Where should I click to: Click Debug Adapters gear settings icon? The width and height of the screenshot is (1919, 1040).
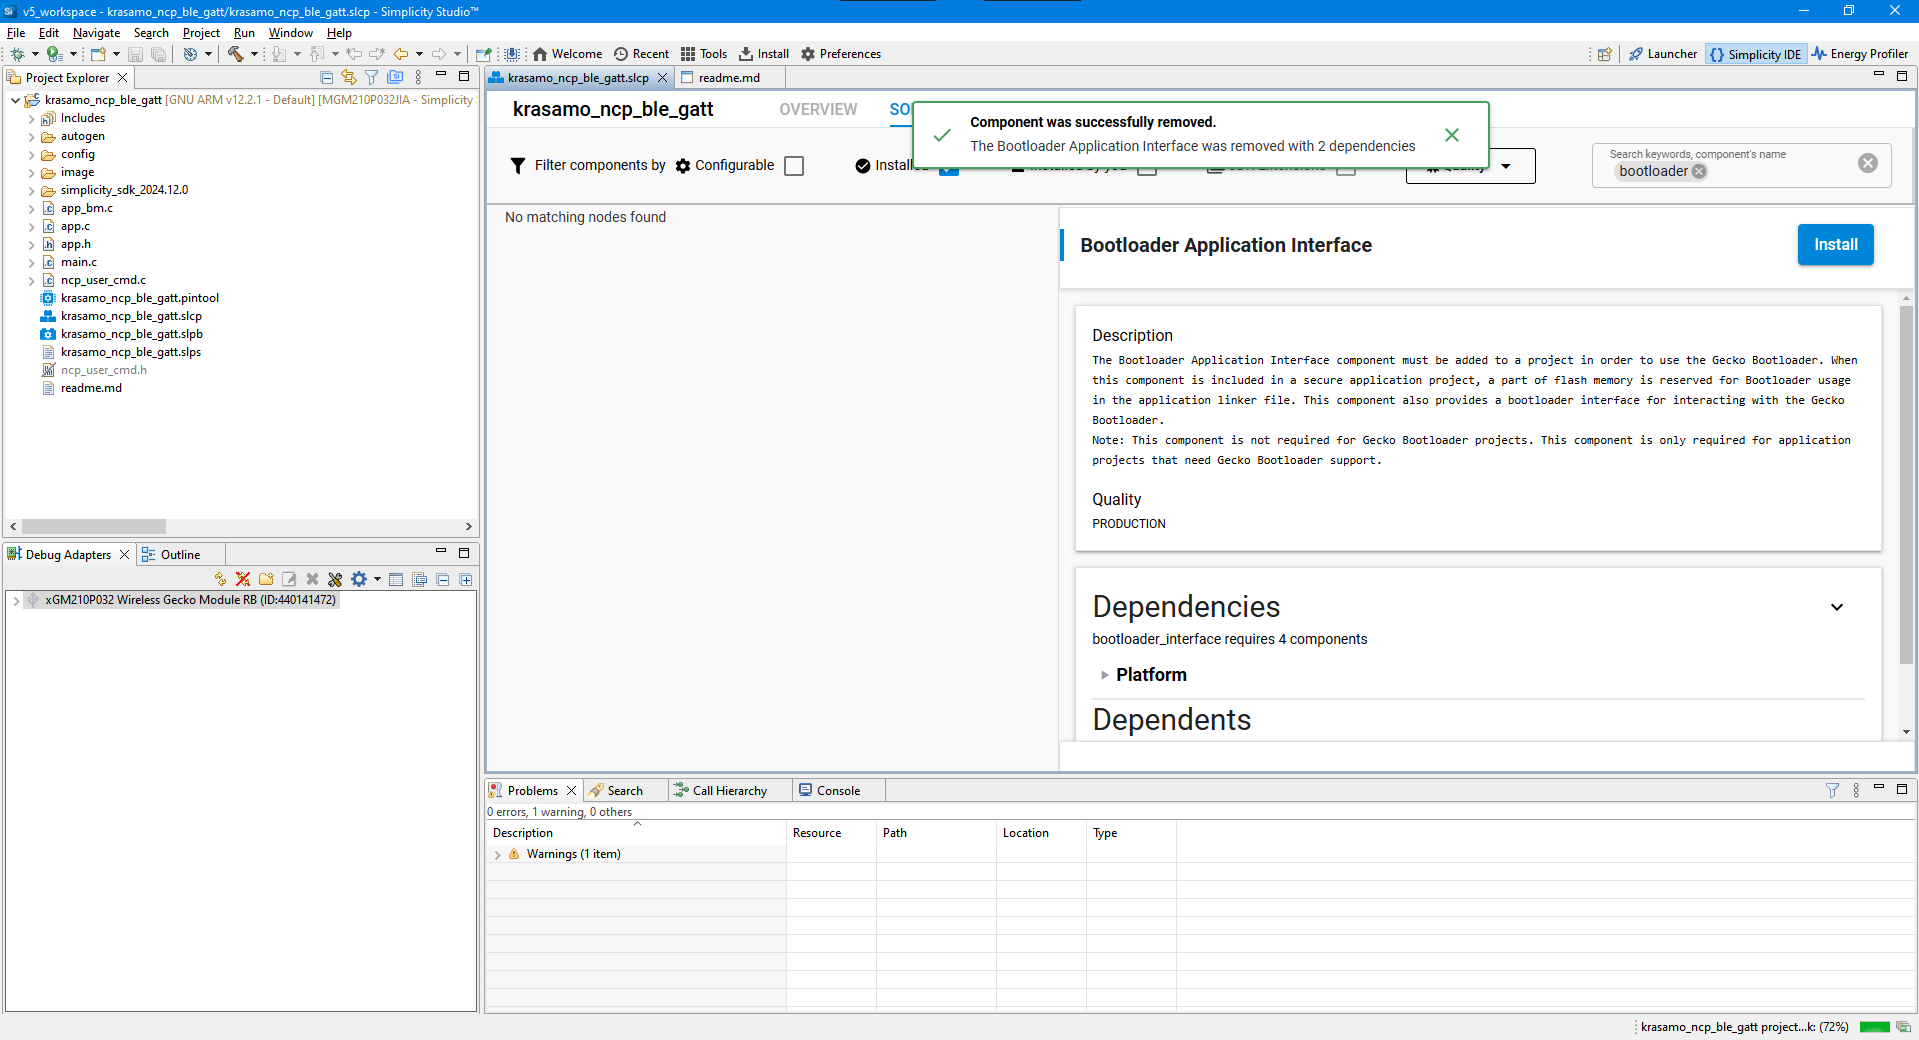359,579
